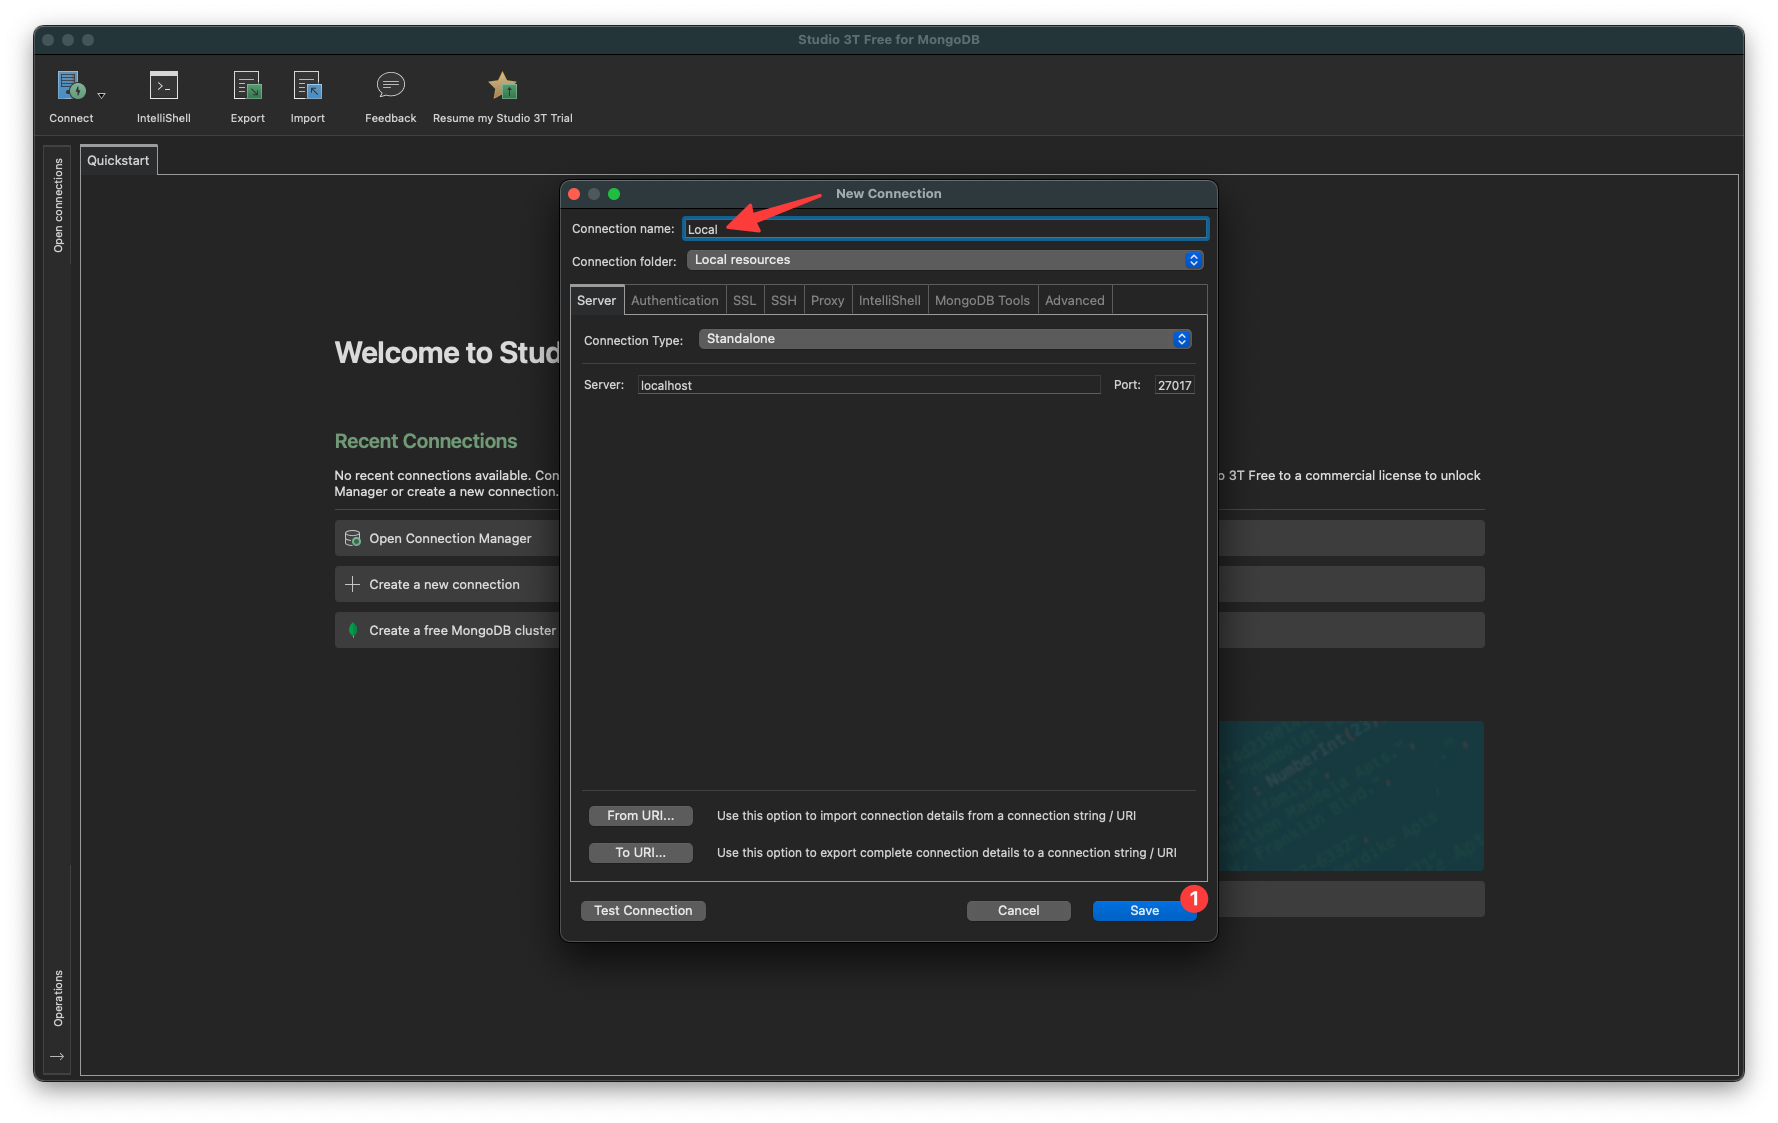
Task: Switch to the SSL tab
Action: coord(744,300)
